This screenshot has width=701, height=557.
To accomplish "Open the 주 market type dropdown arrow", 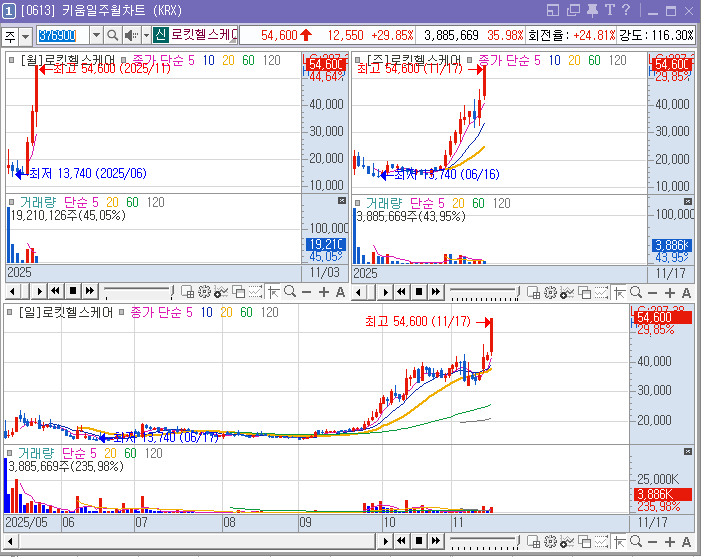I will pyautogui.click(x=25, y=36).
